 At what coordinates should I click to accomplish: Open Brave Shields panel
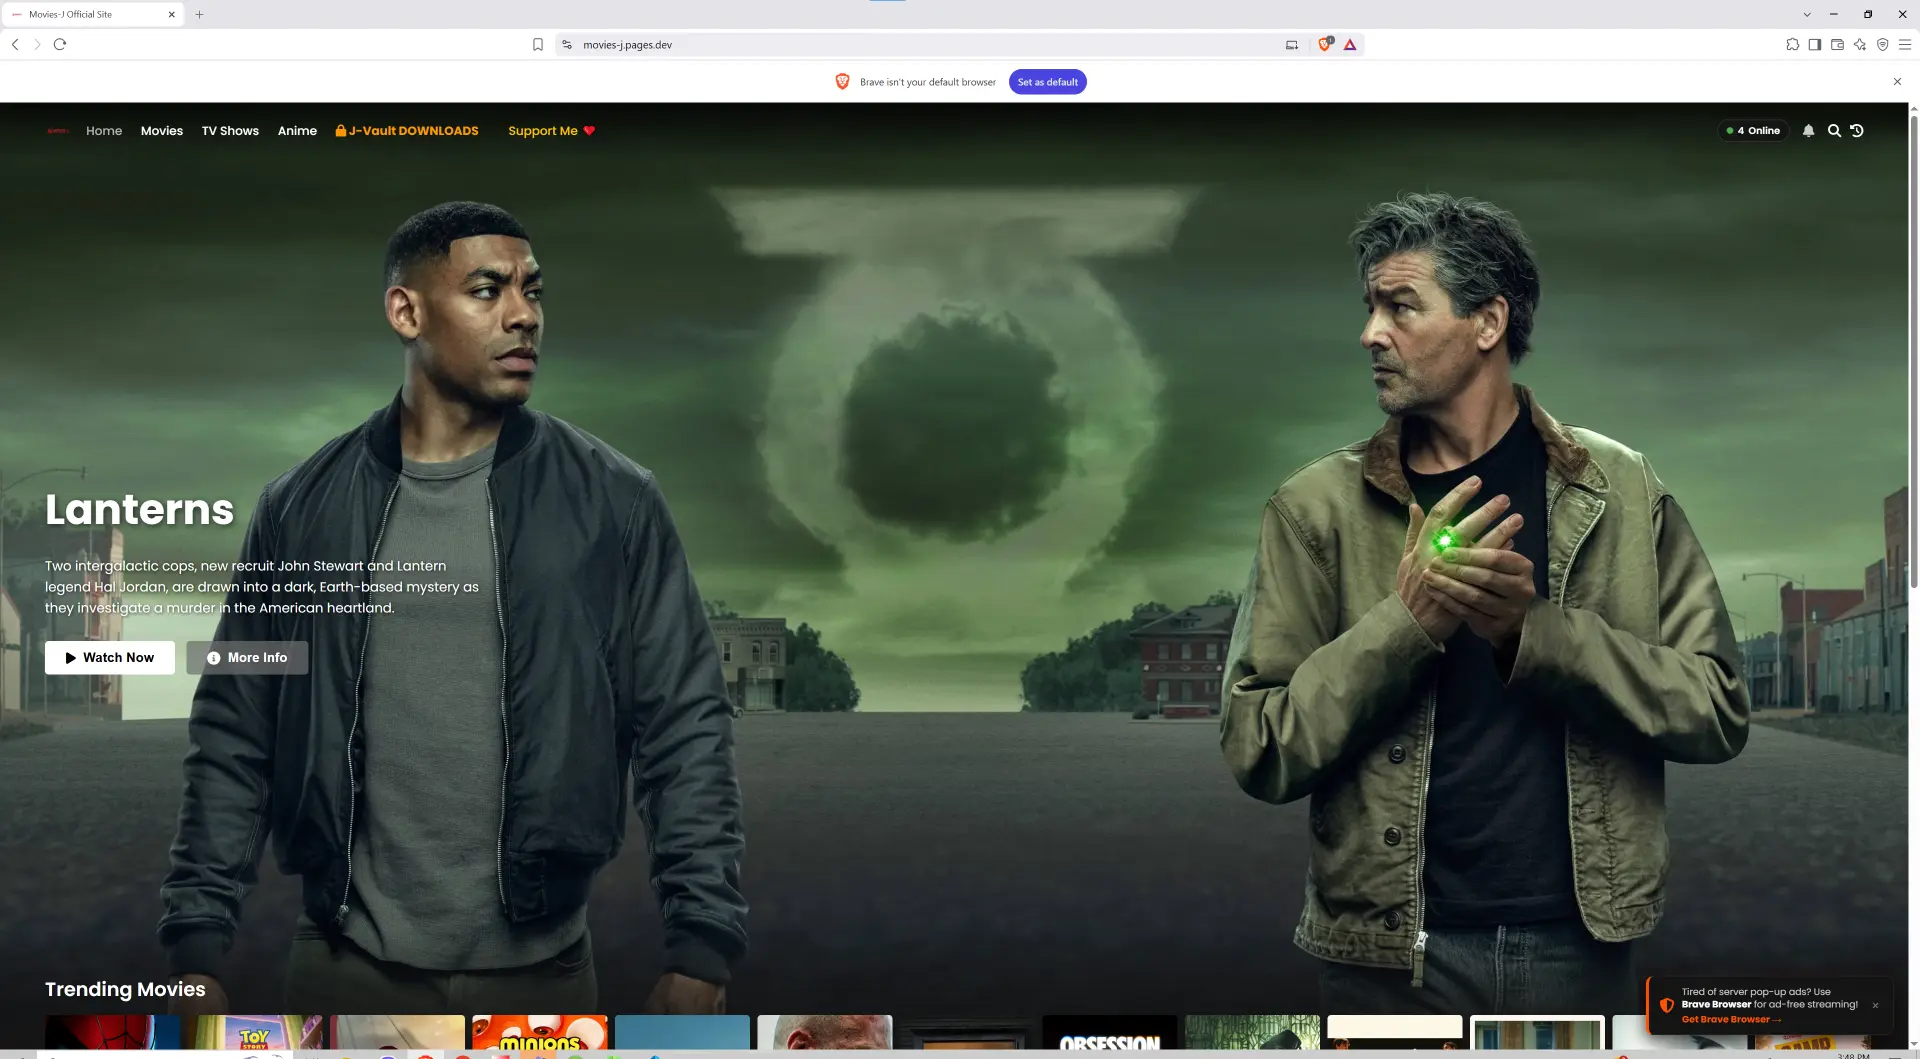point(1325,44)
